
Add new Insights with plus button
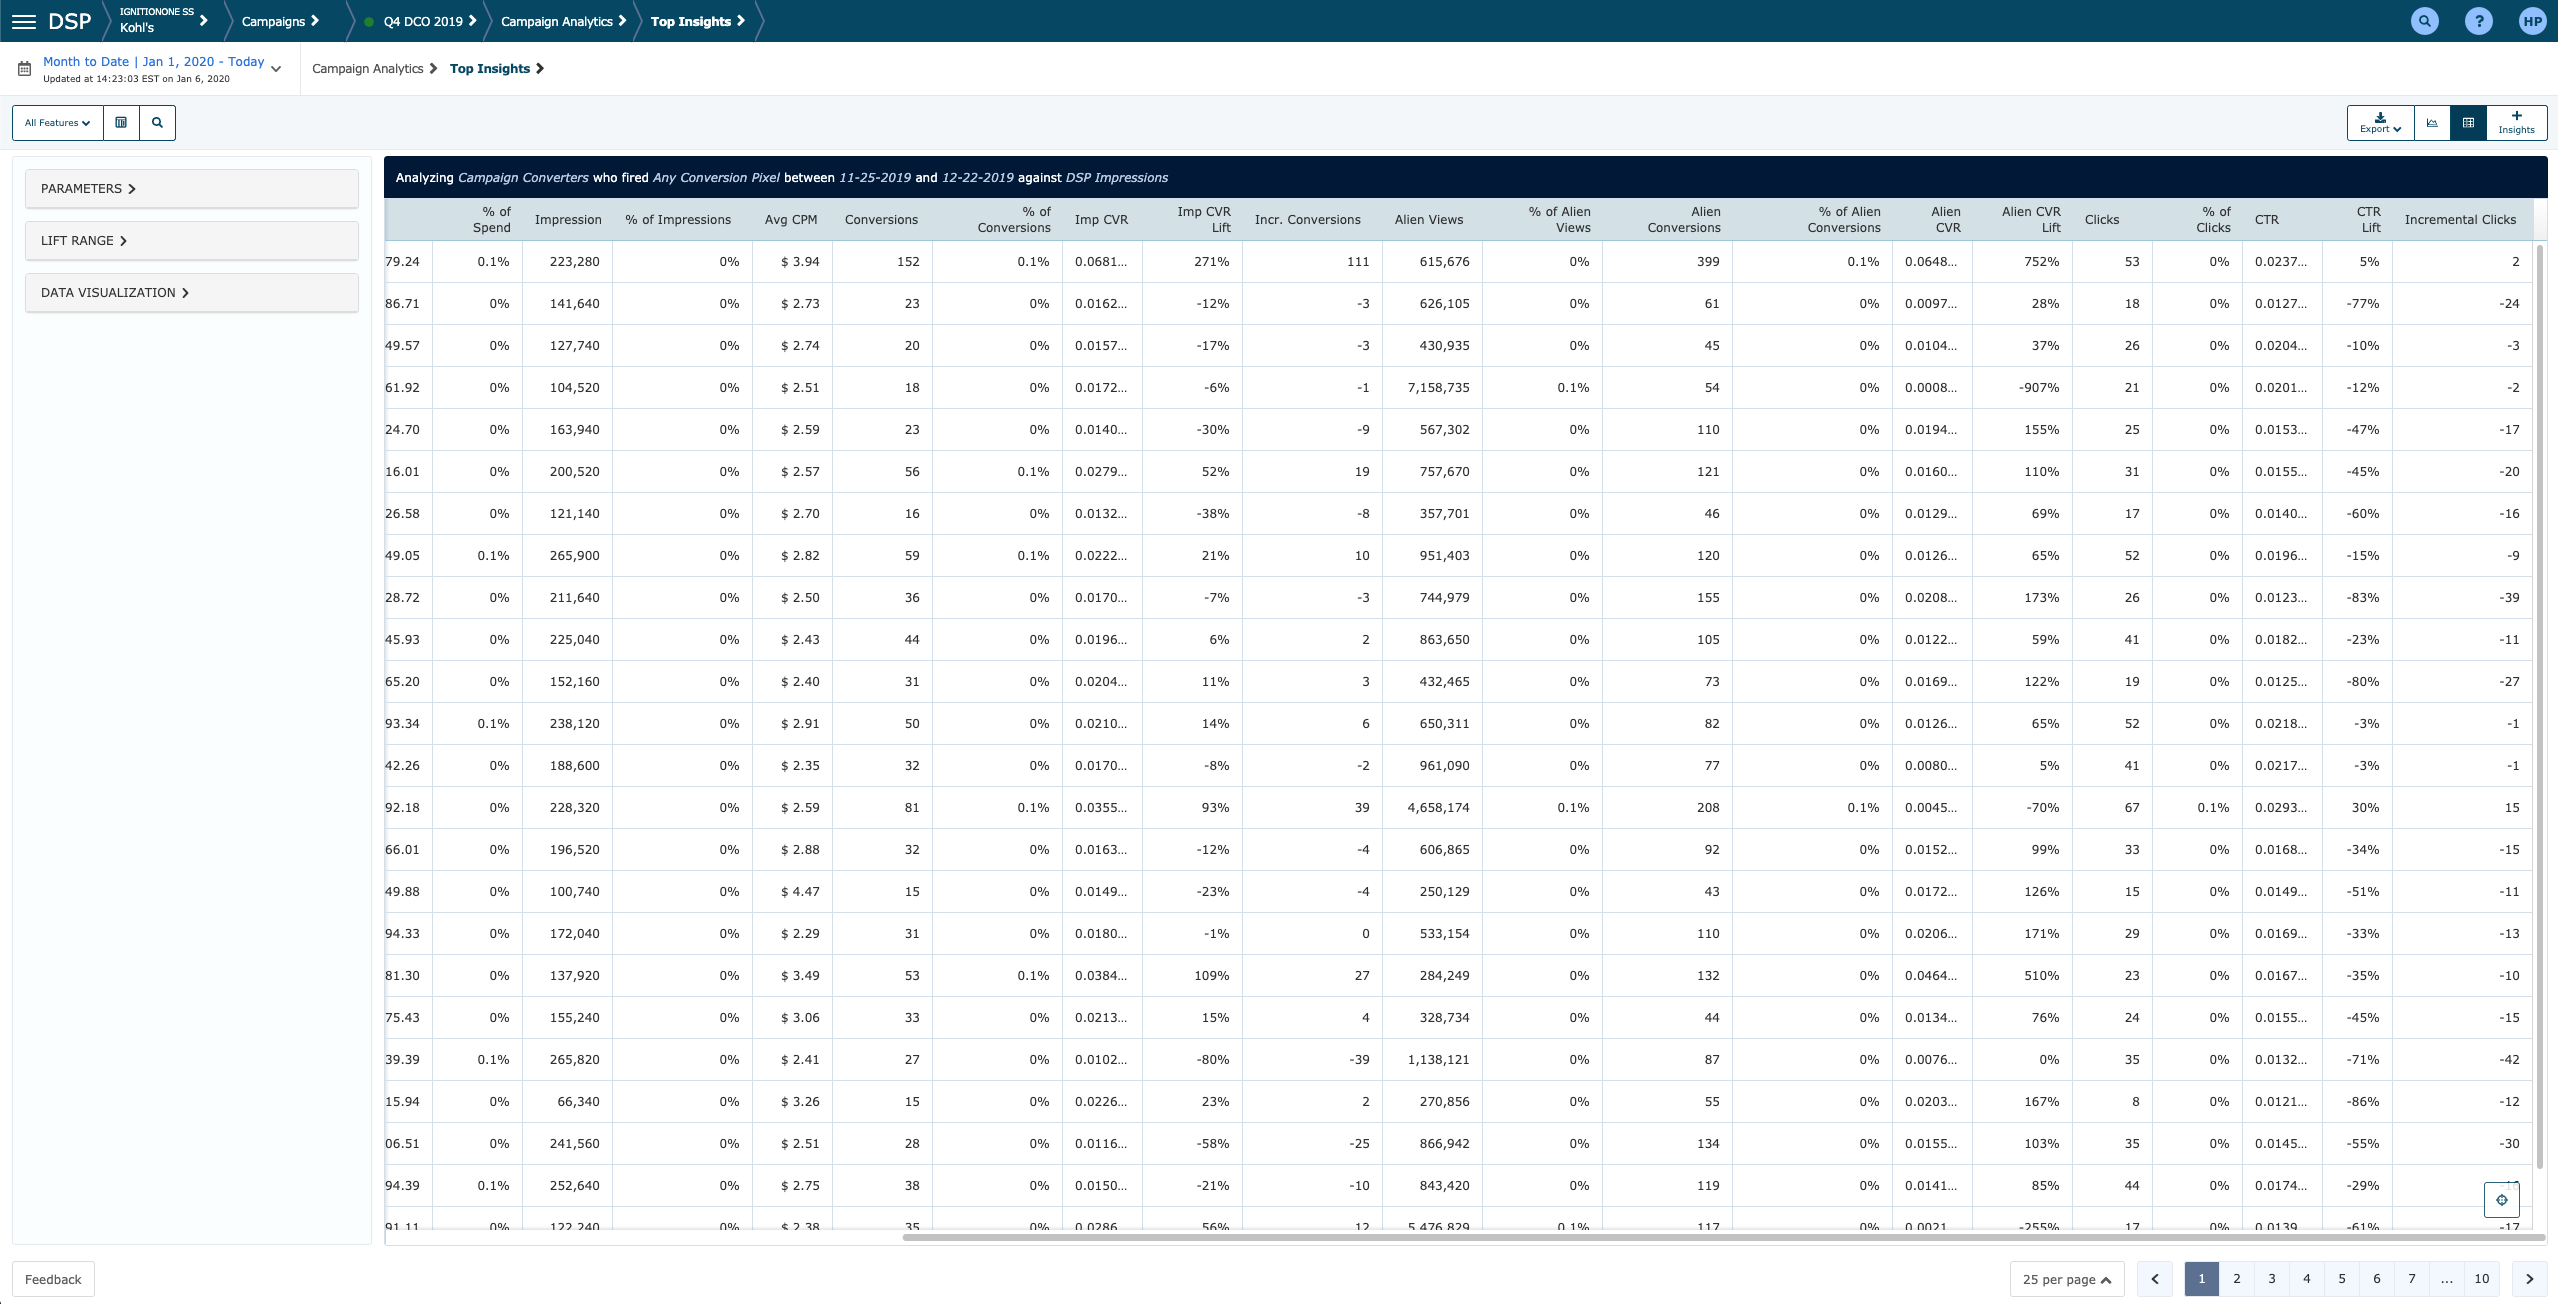2516,123
